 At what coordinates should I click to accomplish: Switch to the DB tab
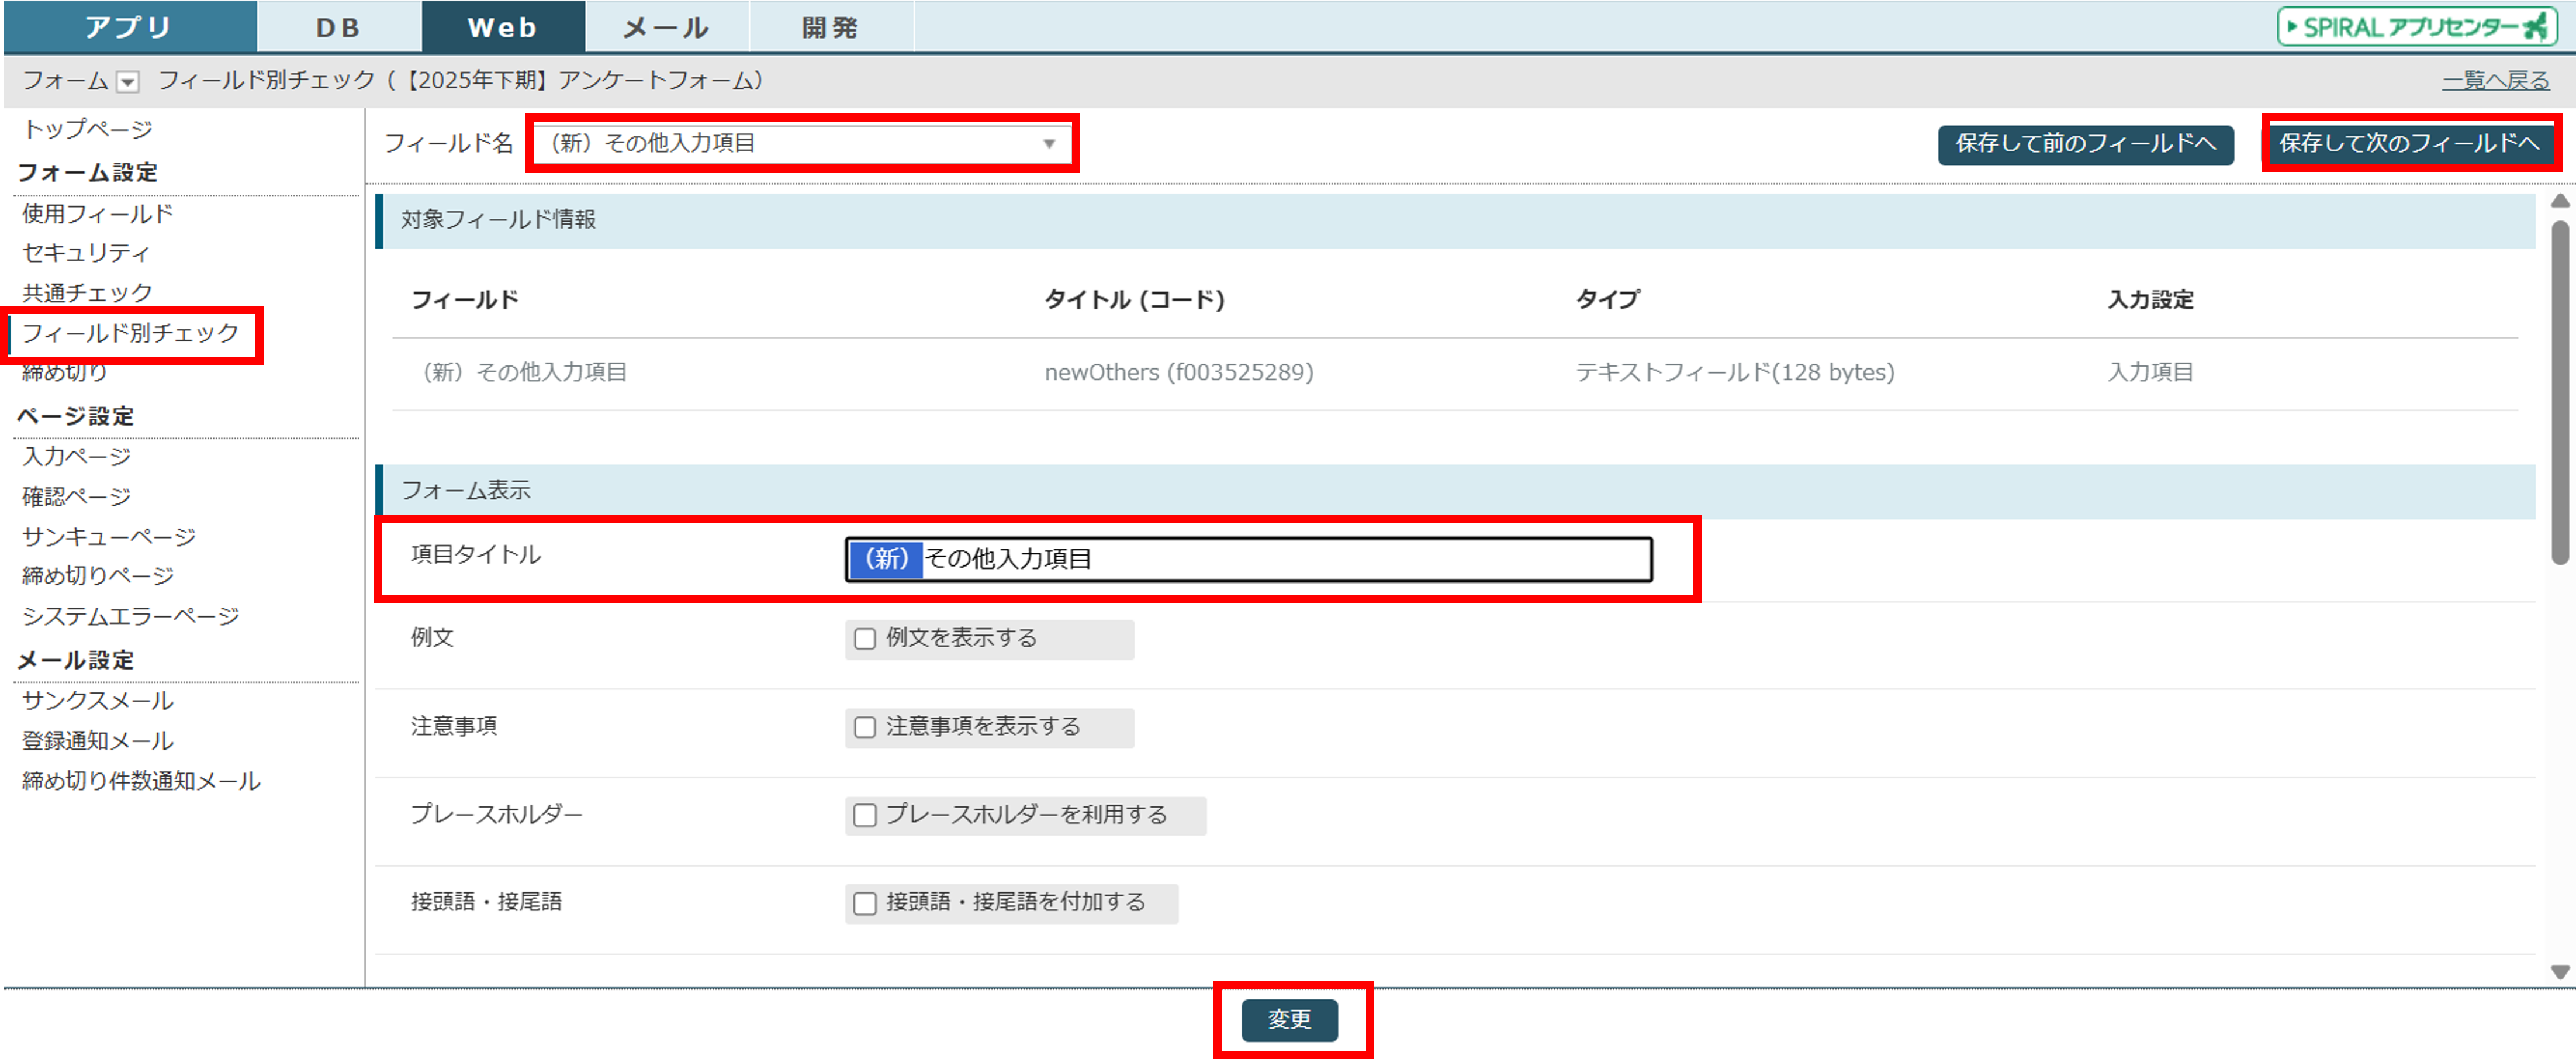point(338,28)
